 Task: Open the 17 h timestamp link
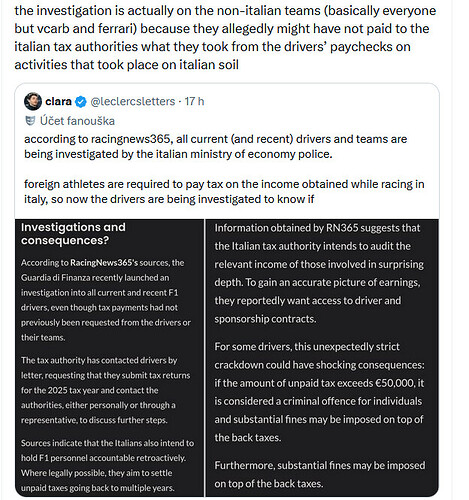(194, 101)
